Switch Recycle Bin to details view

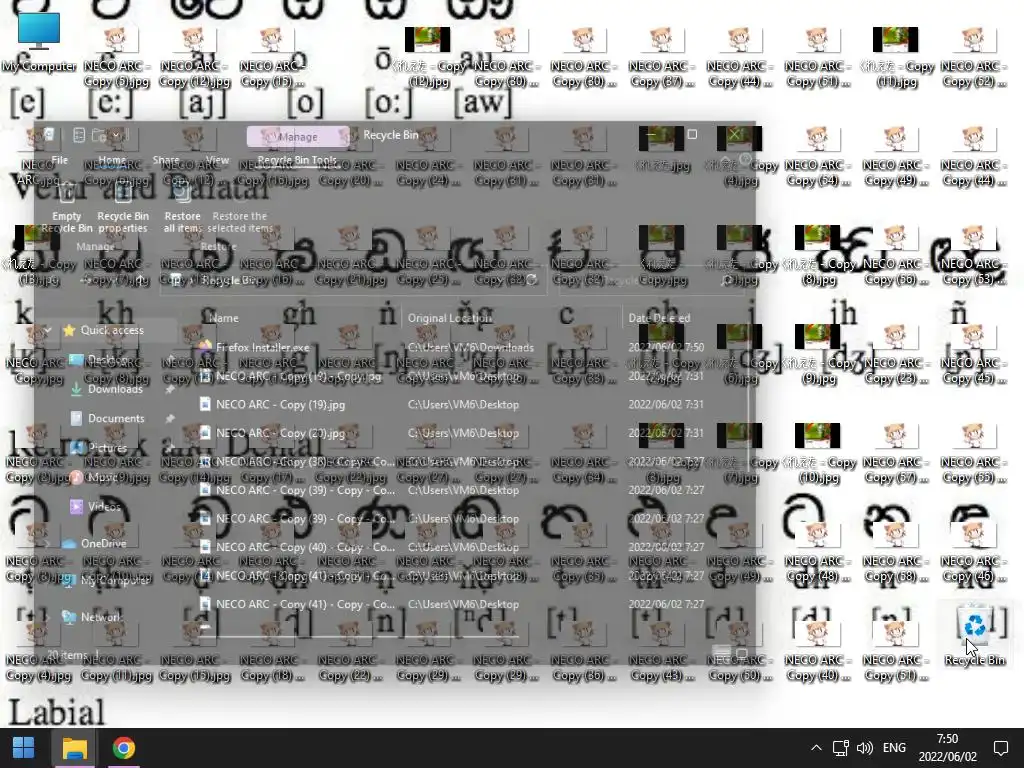point(721,652)
